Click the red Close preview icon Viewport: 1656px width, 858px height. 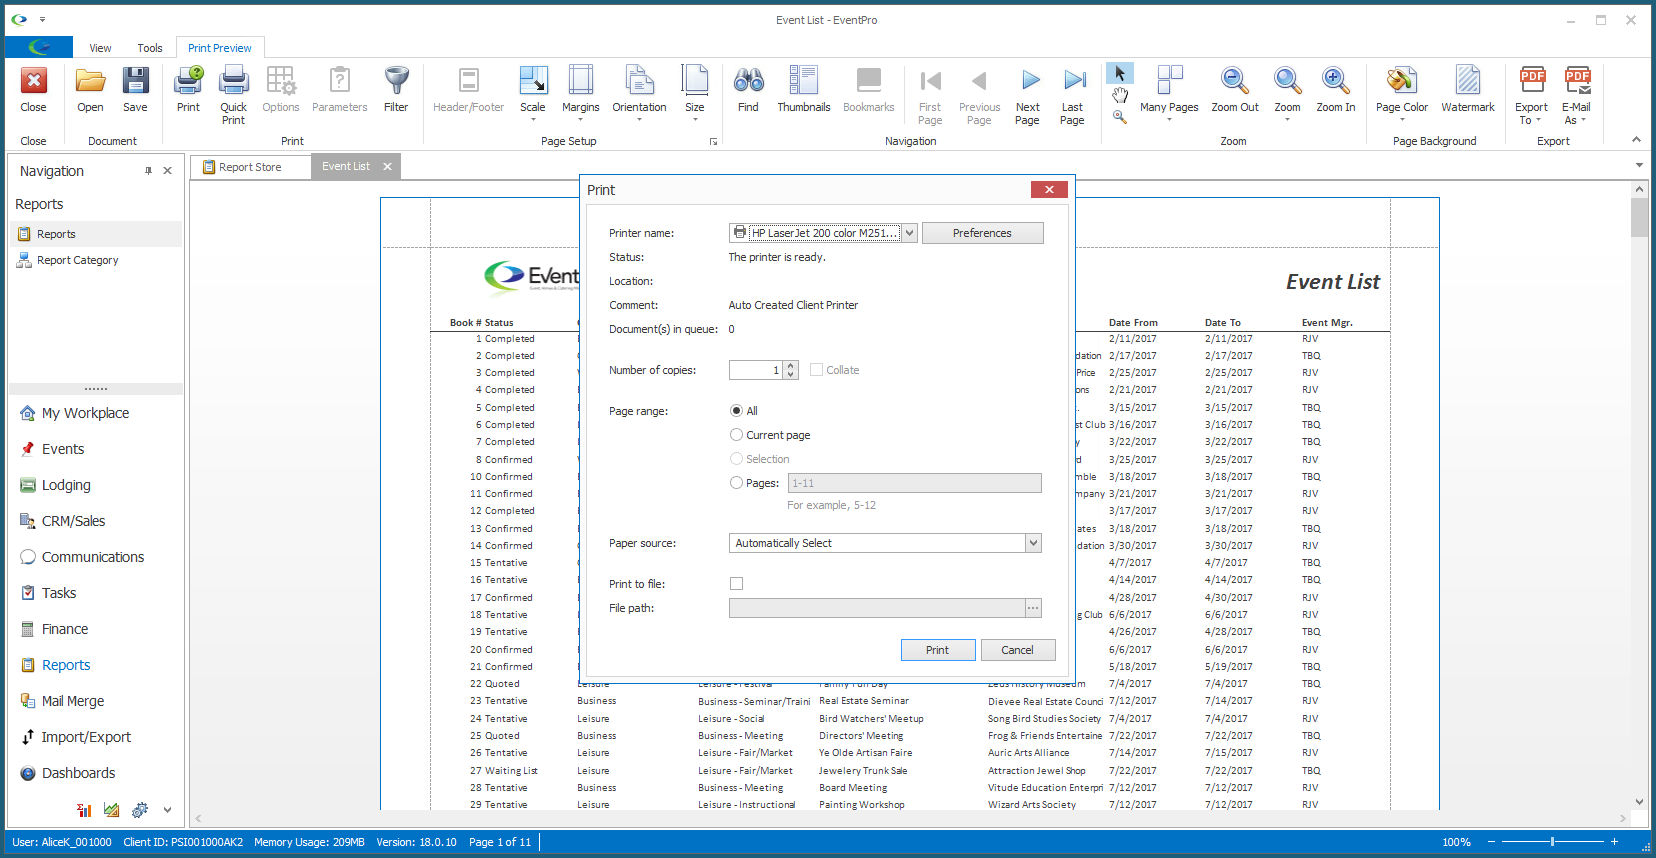33,81
